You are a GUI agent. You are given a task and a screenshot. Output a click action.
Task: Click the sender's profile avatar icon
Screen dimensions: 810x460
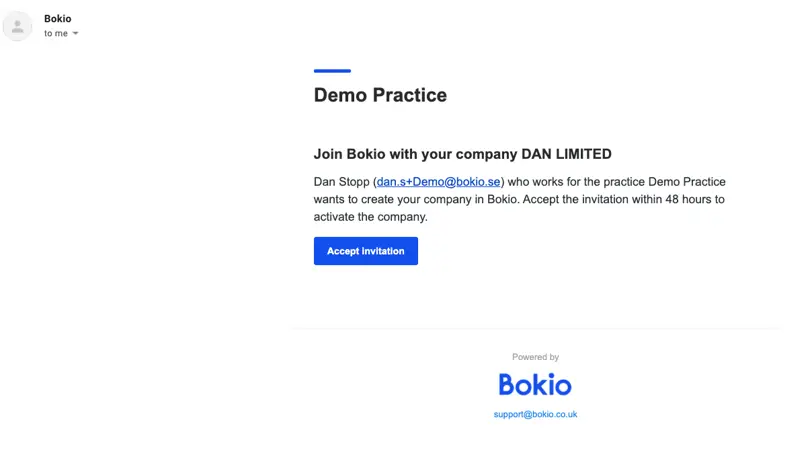pos(18,27)
